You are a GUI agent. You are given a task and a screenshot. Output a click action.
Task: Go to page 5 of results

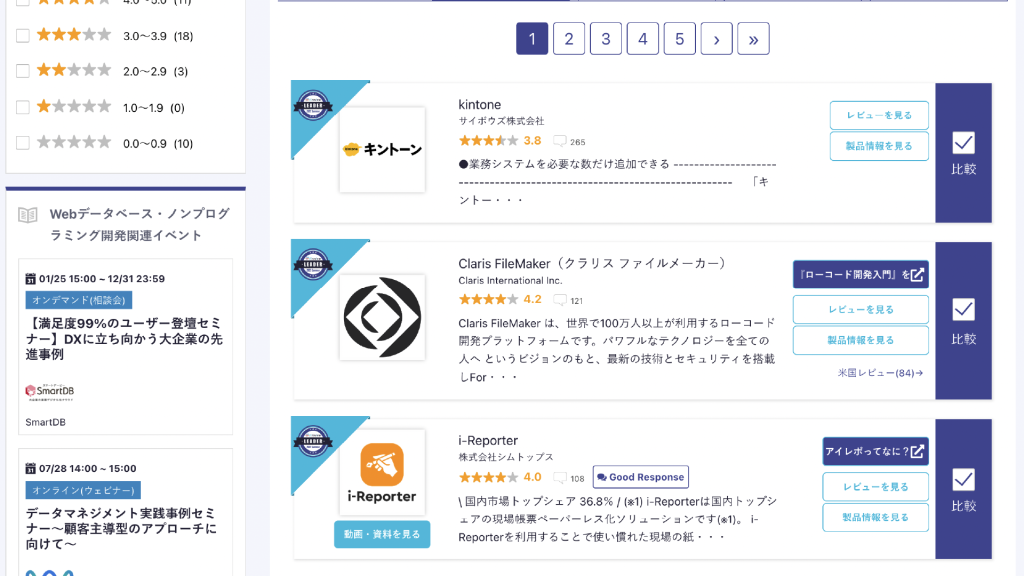(680, 39)
